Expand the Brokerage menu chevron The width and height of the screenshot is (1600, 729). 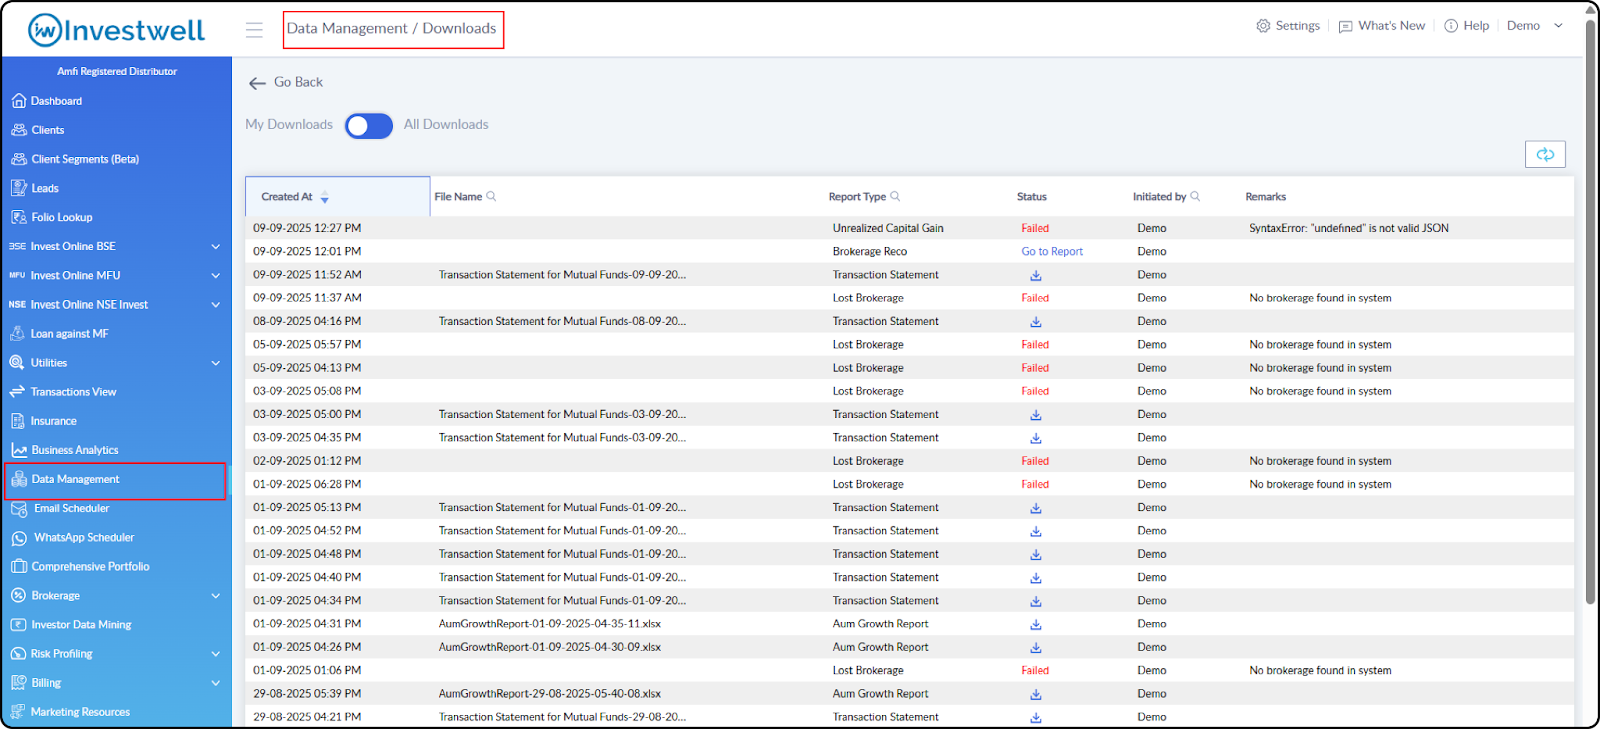click(215, 596)
